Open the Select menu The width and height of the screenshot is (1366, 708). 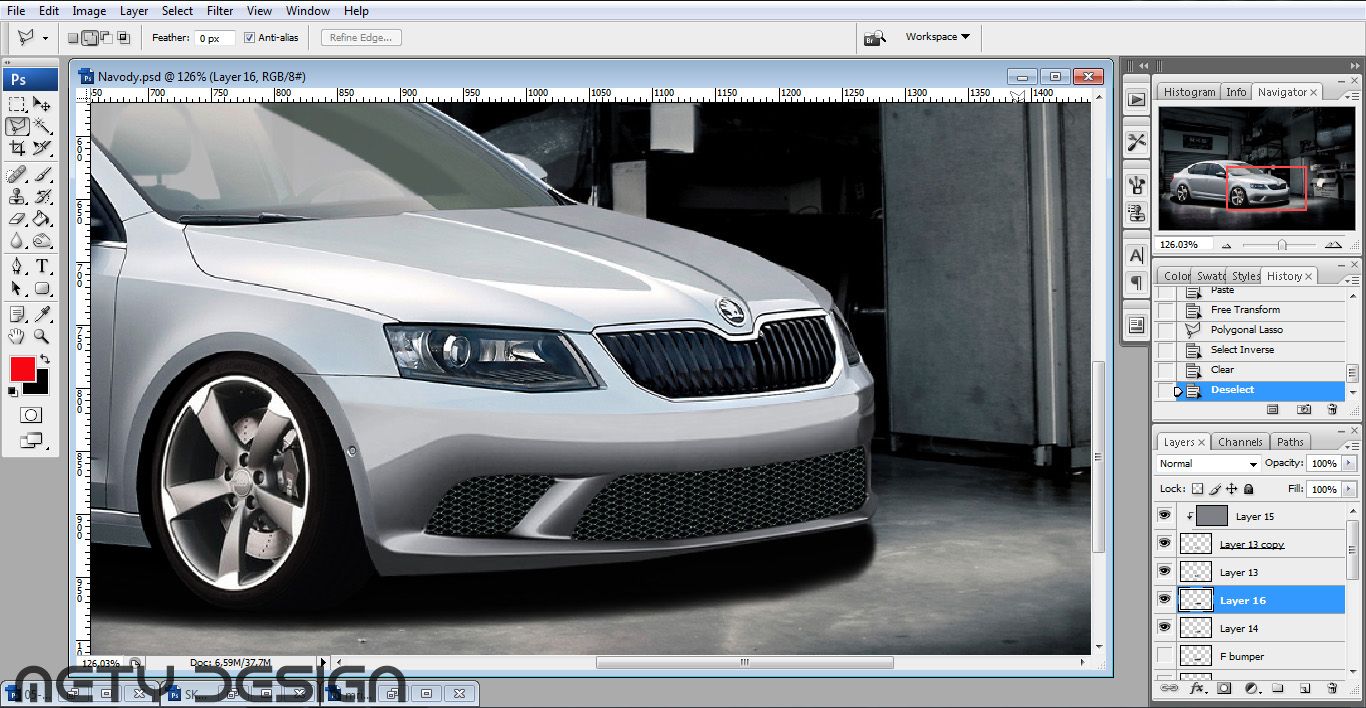click(177, 11)
